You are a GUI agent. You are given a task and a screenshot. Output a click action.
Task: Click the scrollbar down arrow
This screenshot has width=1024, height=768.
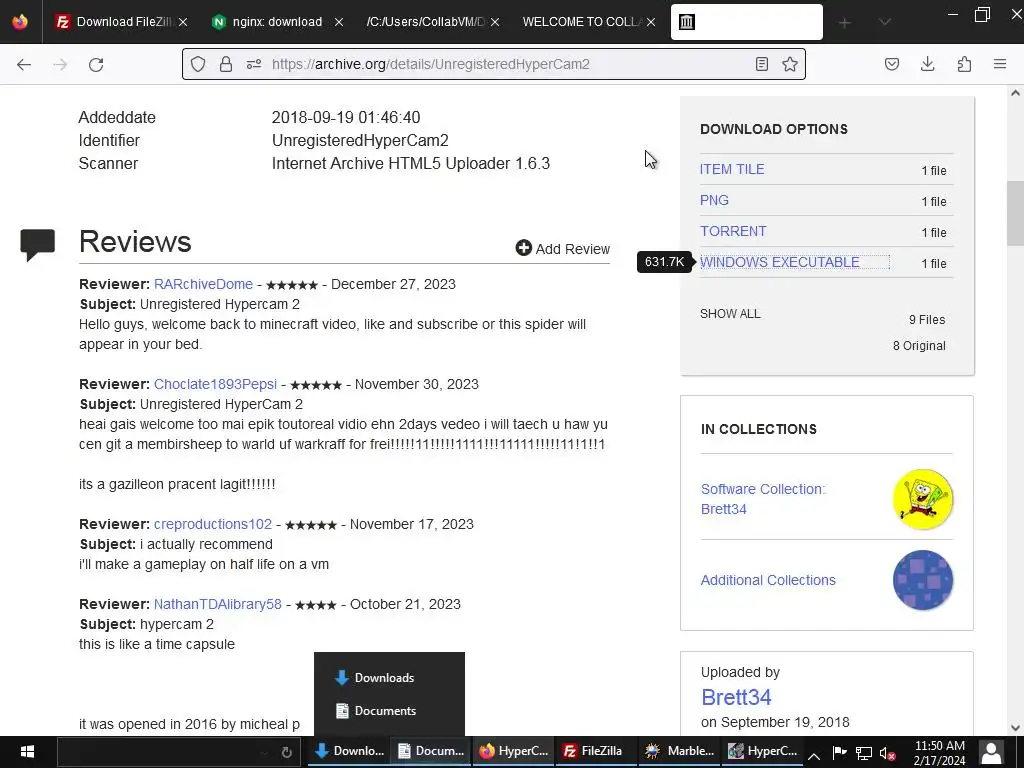[1016, 727]
